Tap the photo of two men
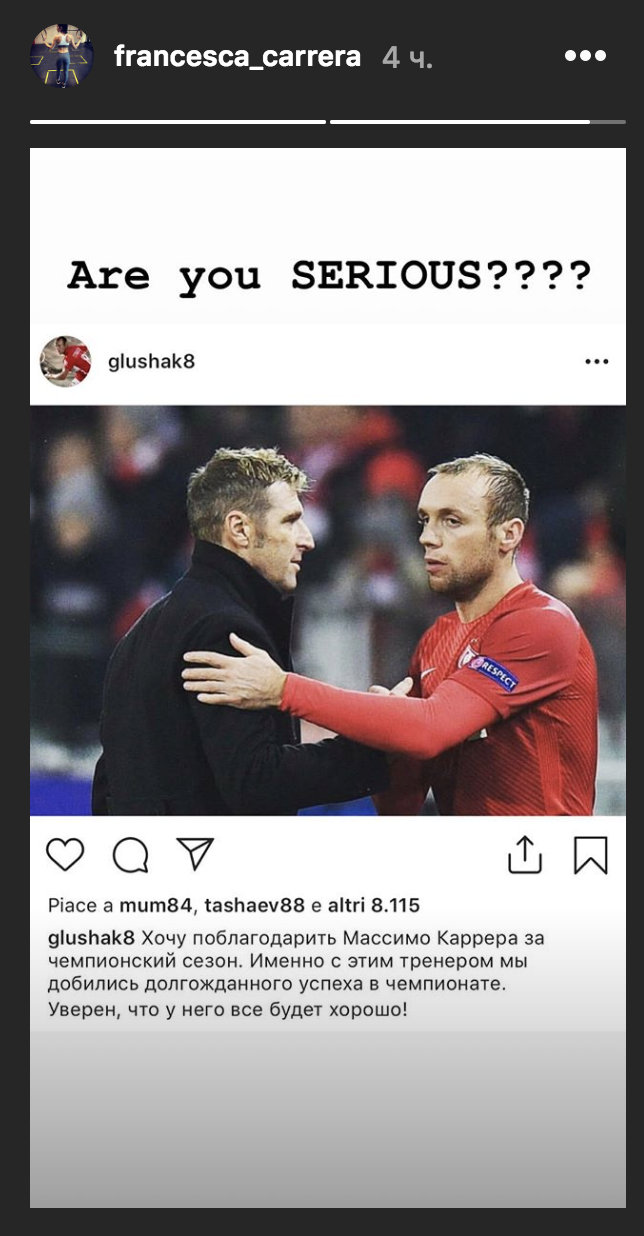 (x=328, y=610)
